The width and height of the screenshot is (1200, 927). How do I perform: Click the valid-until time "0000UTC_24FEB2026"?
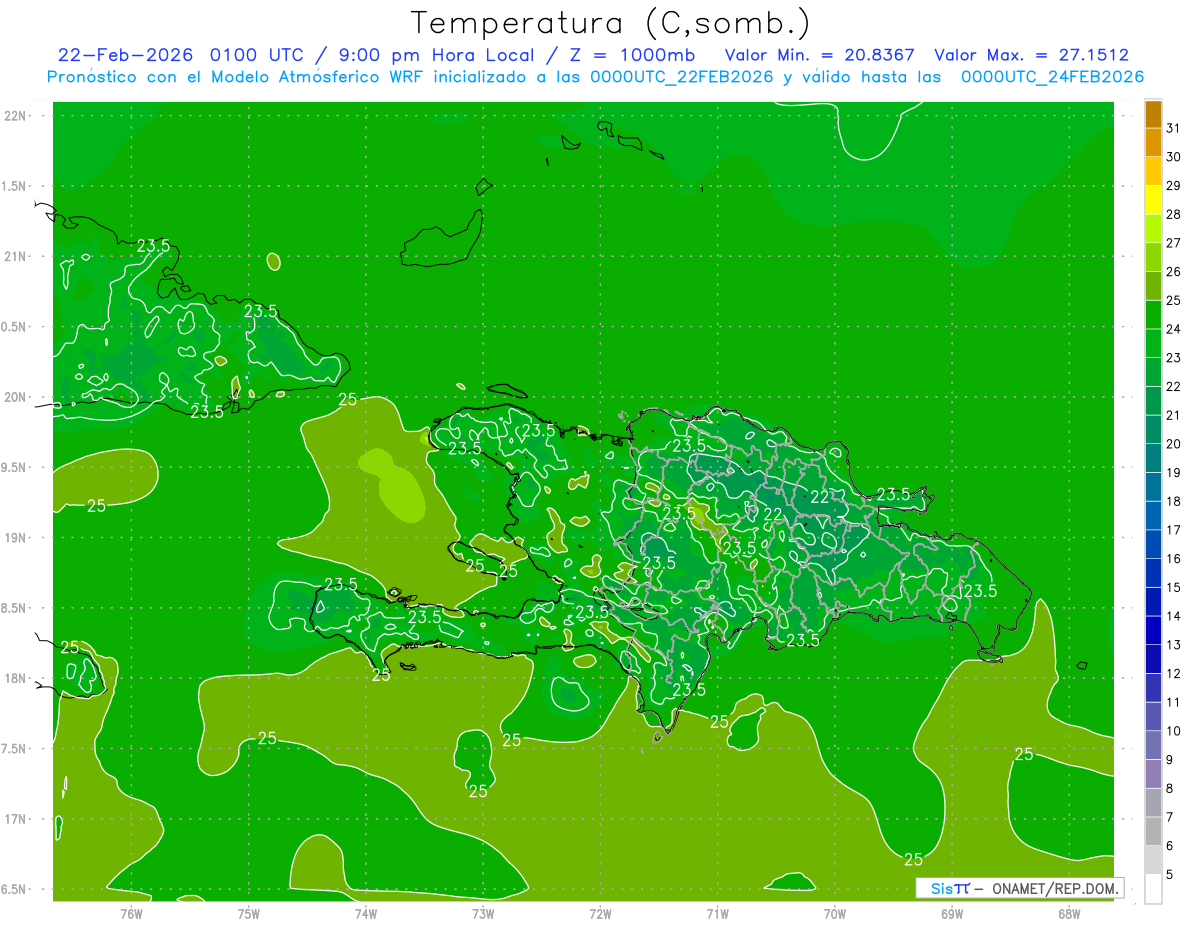(1052, 77)
